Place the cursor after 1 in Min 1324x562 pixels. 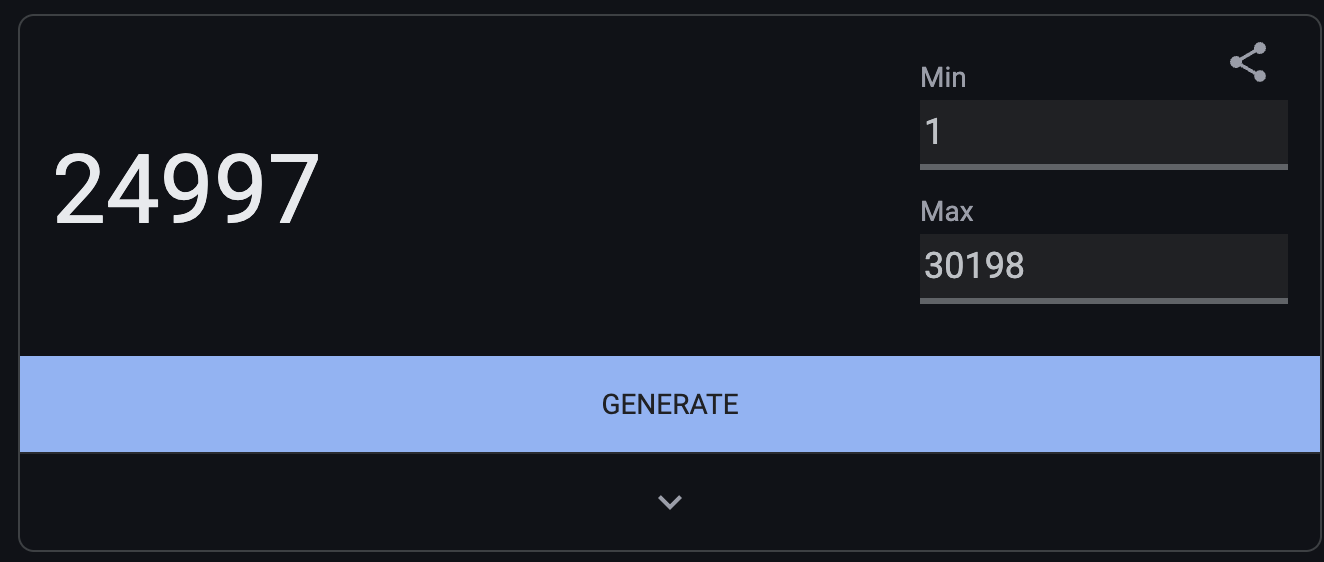point(944,132)
